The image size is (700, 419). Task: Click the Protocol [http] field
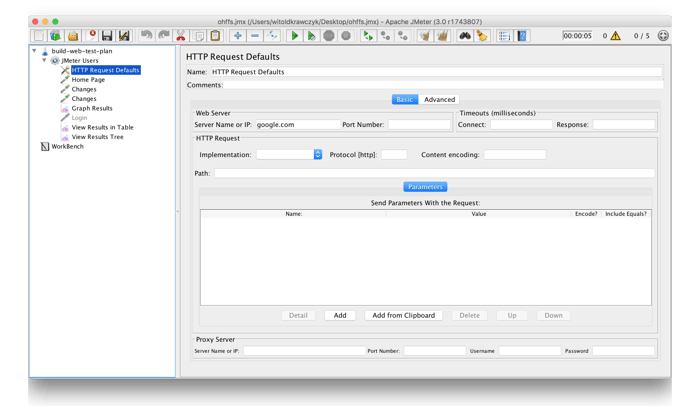click(394, 154)
